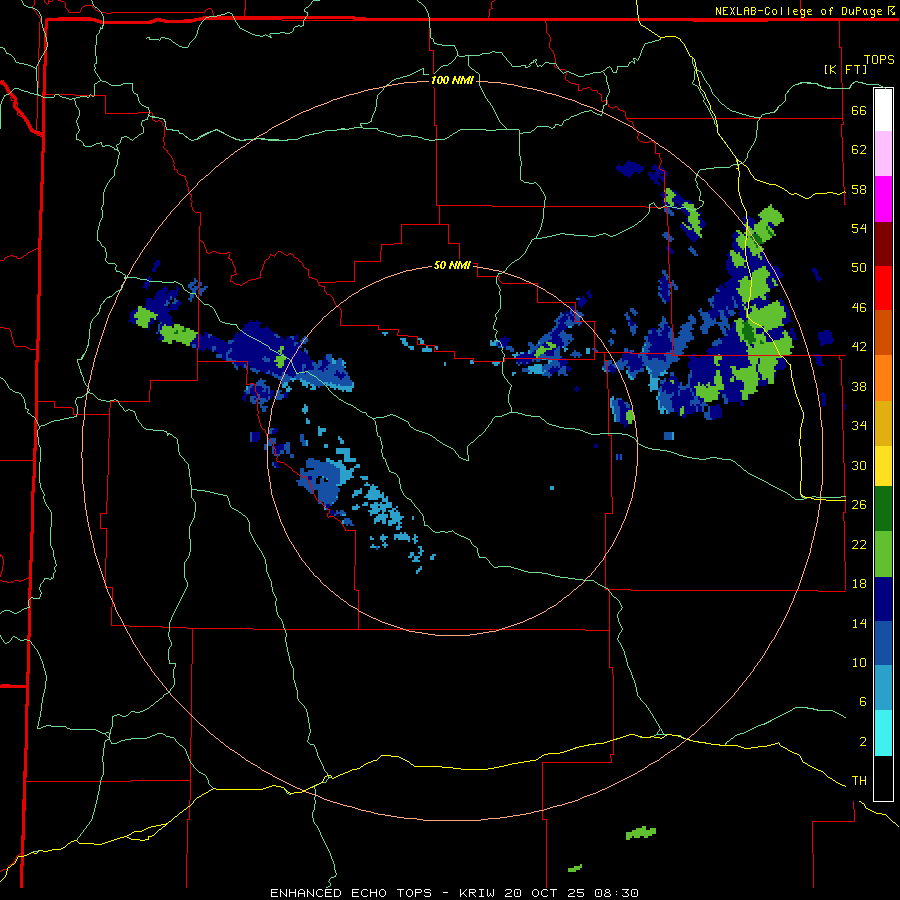Click the '38' legend value
900x900 pixels.
(x=859, y=386)
